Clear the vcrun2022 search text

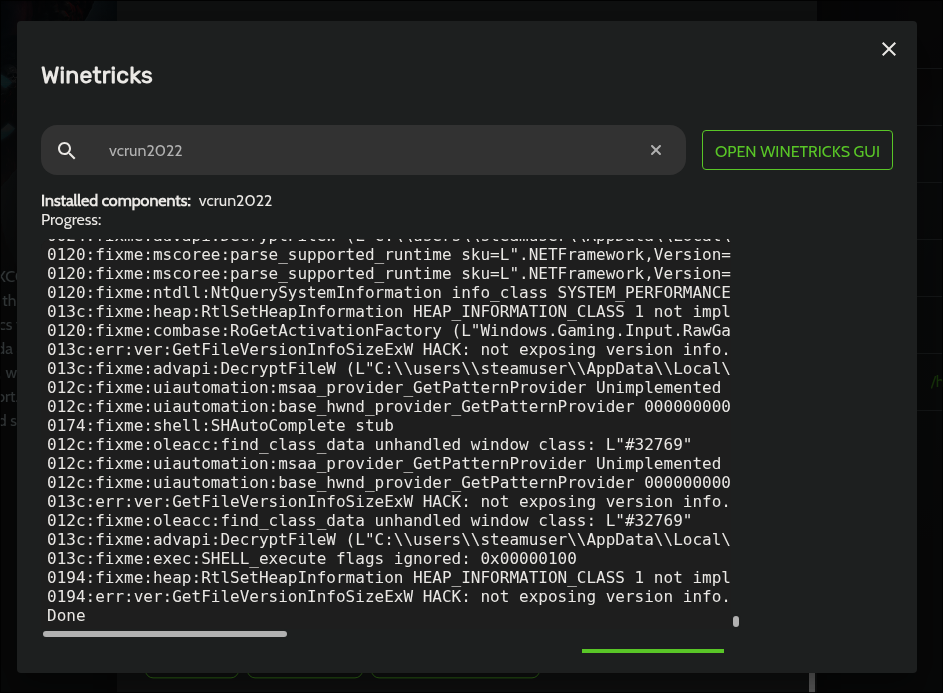pyautogui.click(x=656, y=150)
